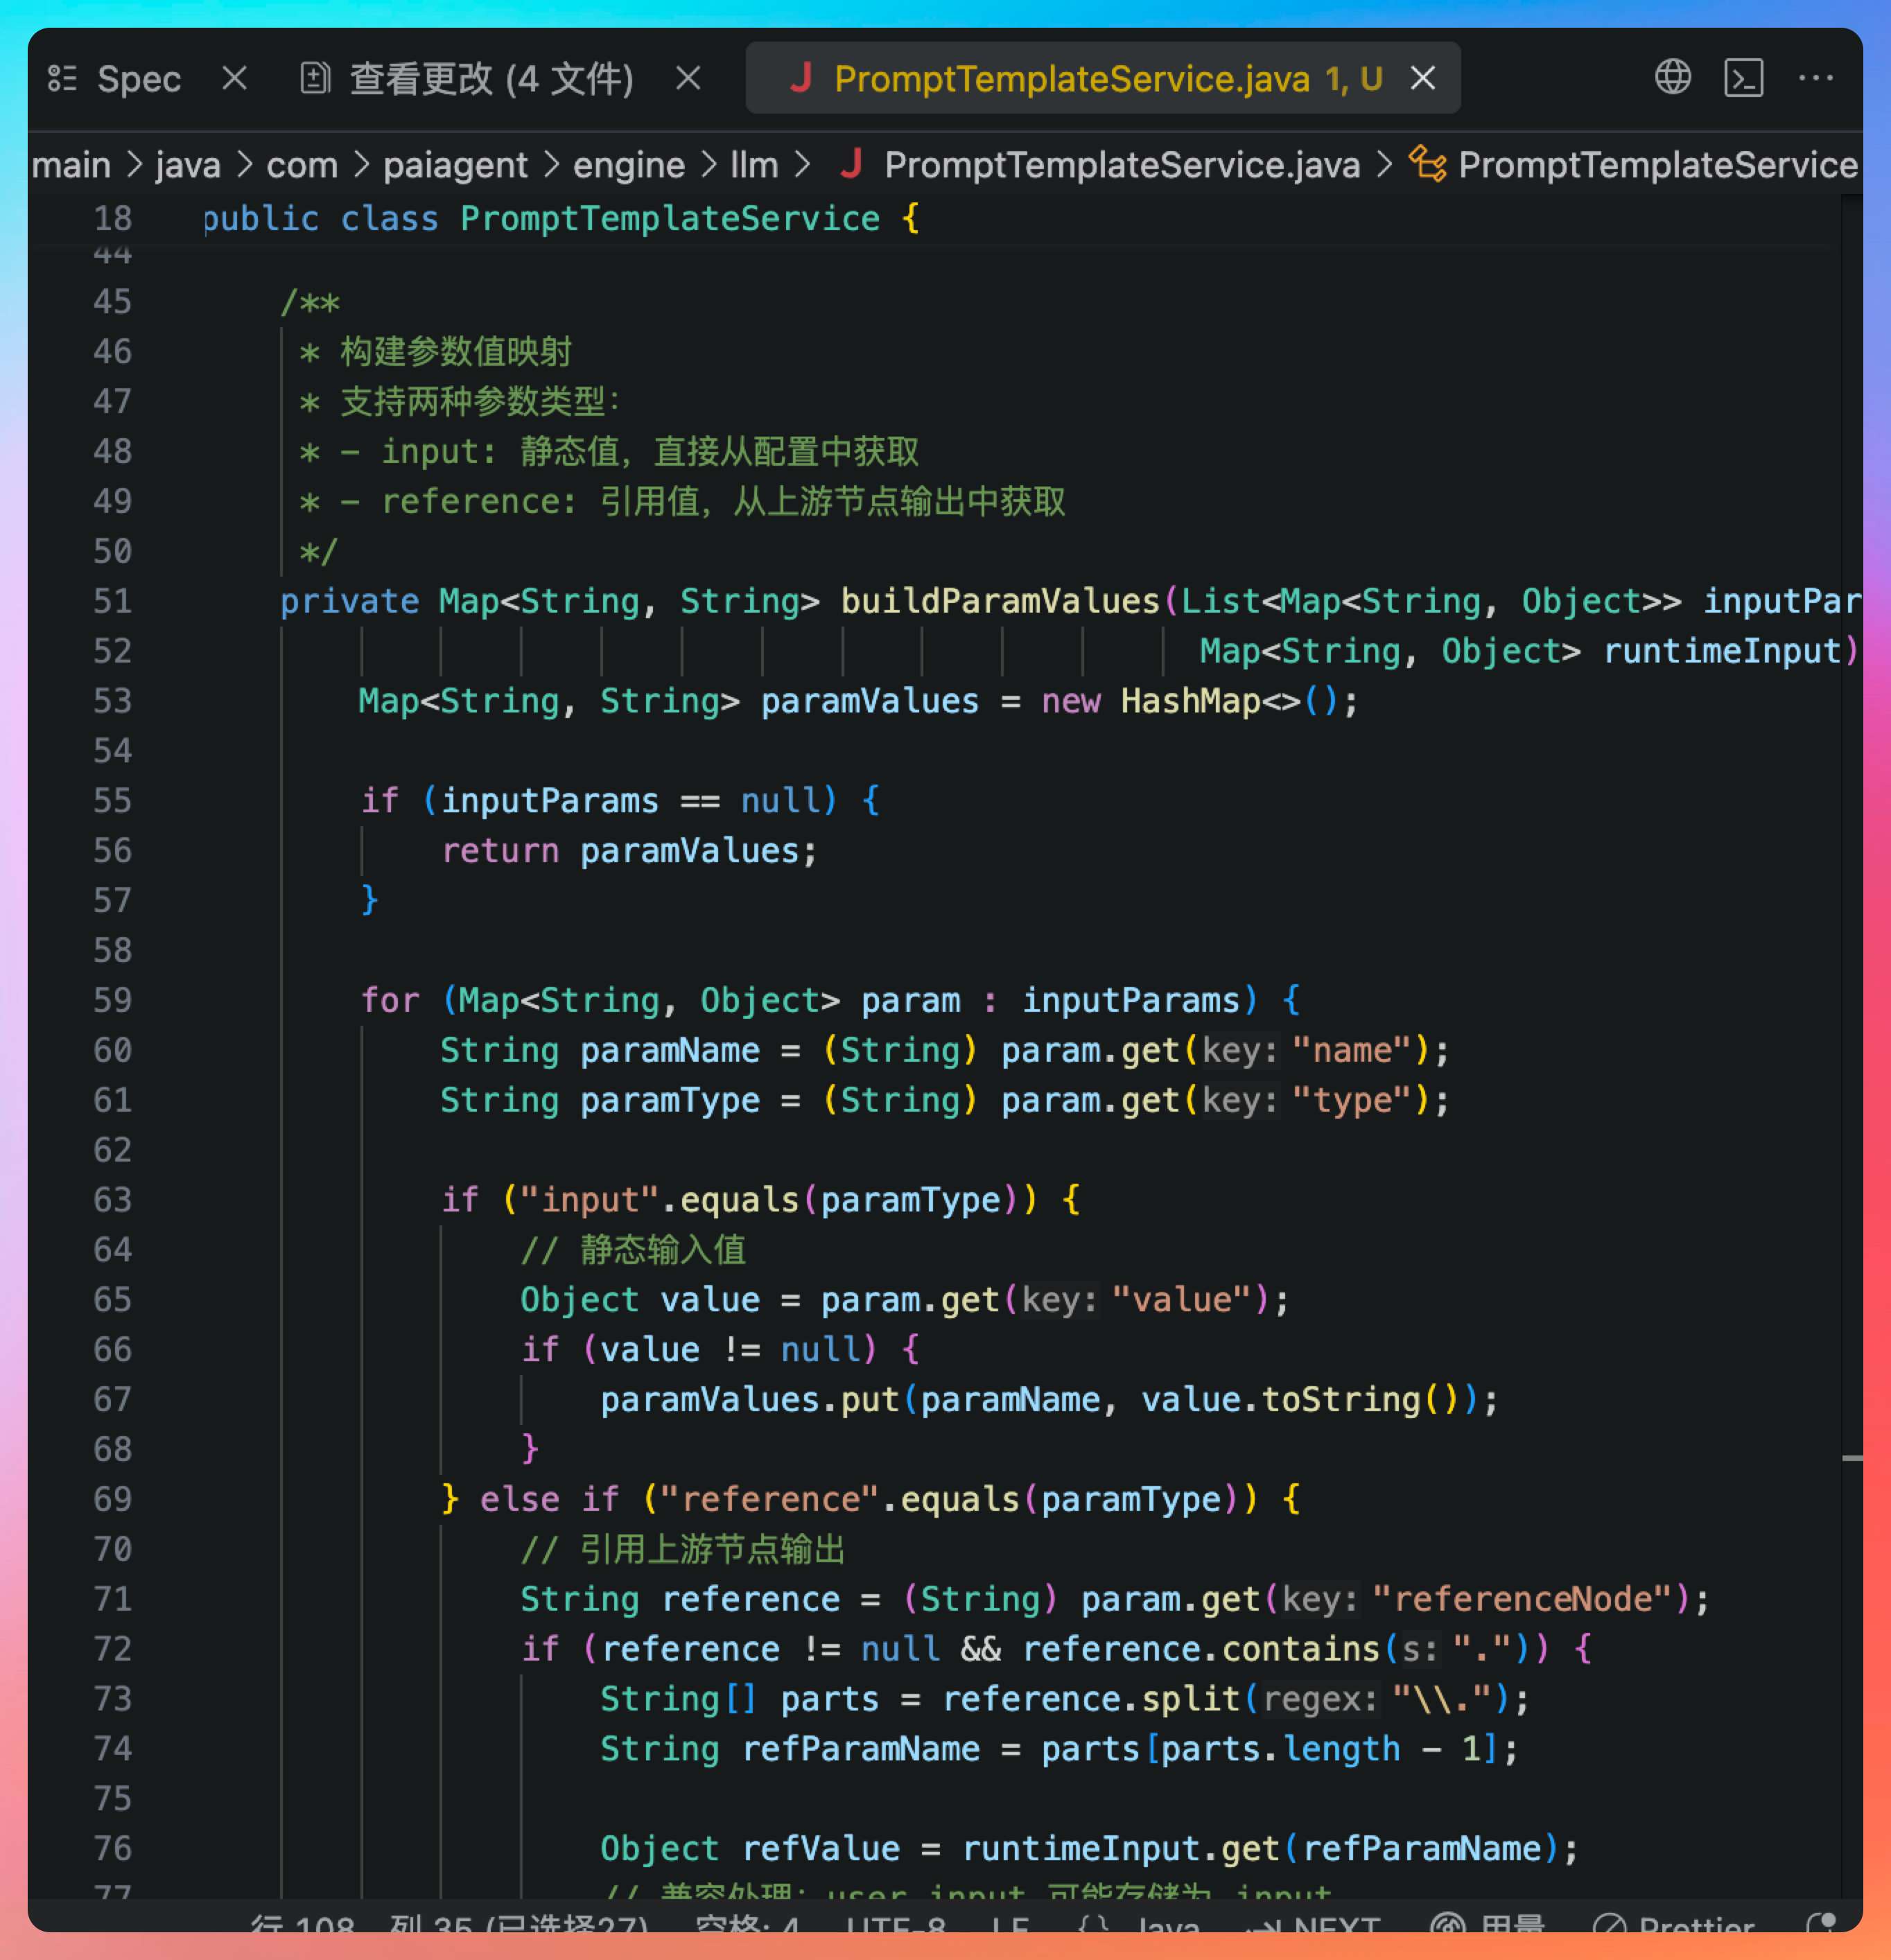Close the Spec tab
The image size is (1891, 1960).
coord(234,78)
